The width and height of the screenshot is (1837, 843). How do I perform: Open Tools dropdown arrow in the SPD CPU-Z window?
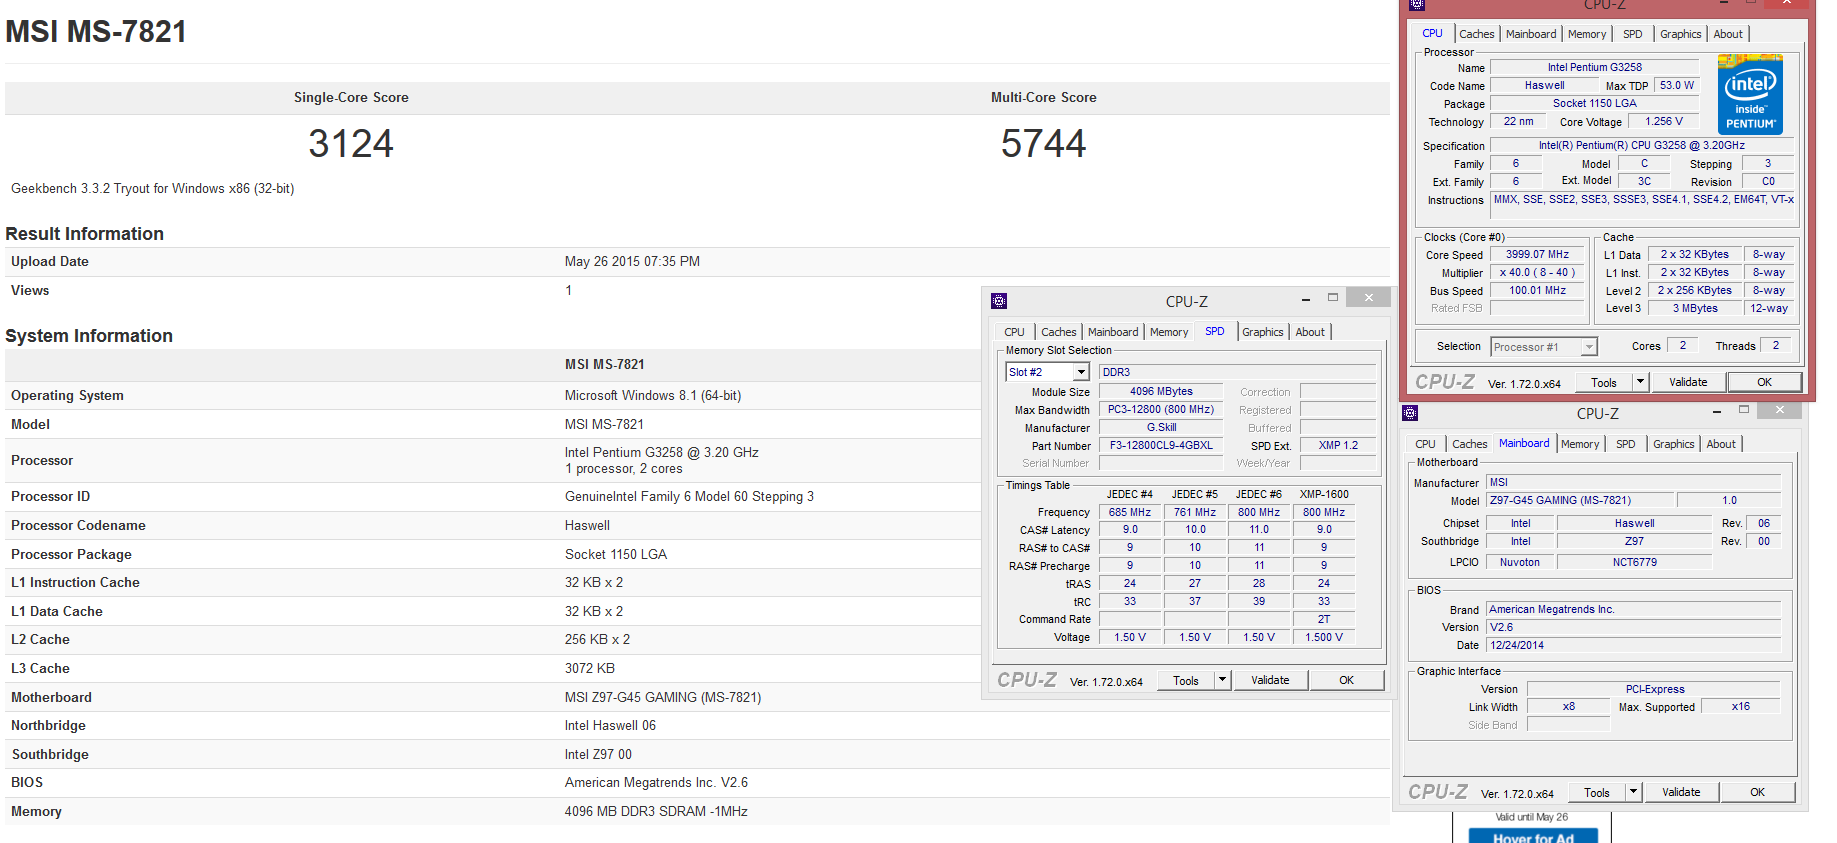point(1222,680)
